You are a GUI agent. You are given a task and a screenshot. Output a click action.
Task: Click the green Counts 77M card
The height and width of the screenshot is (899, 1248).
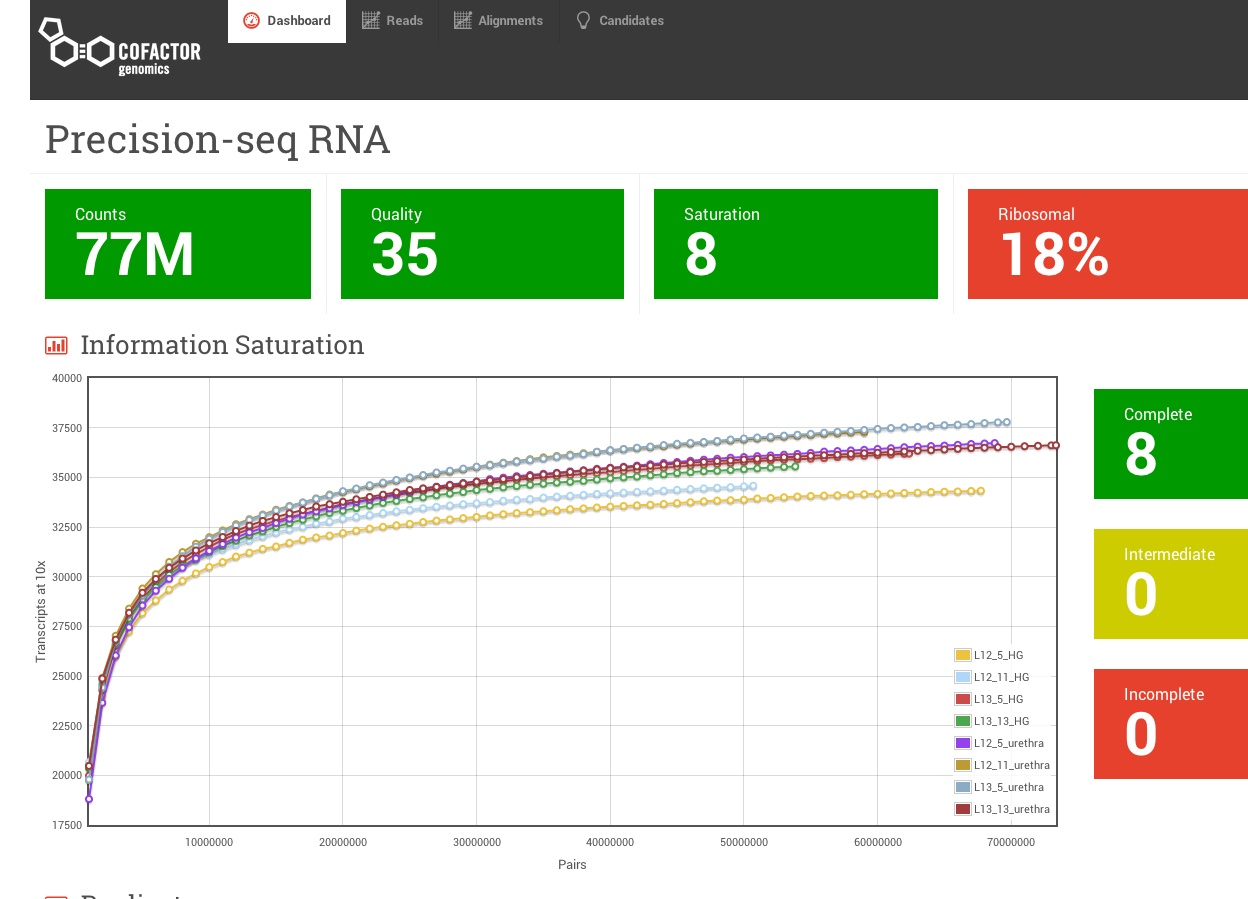[x=177, y=243]
